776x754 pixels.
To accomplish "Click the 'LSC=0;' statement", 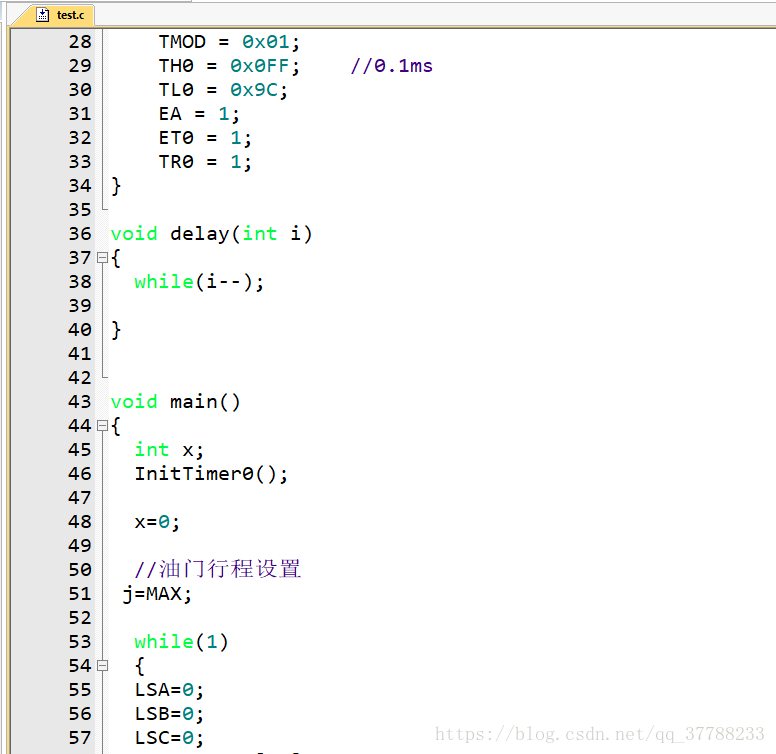I will (x=169, y=738).
